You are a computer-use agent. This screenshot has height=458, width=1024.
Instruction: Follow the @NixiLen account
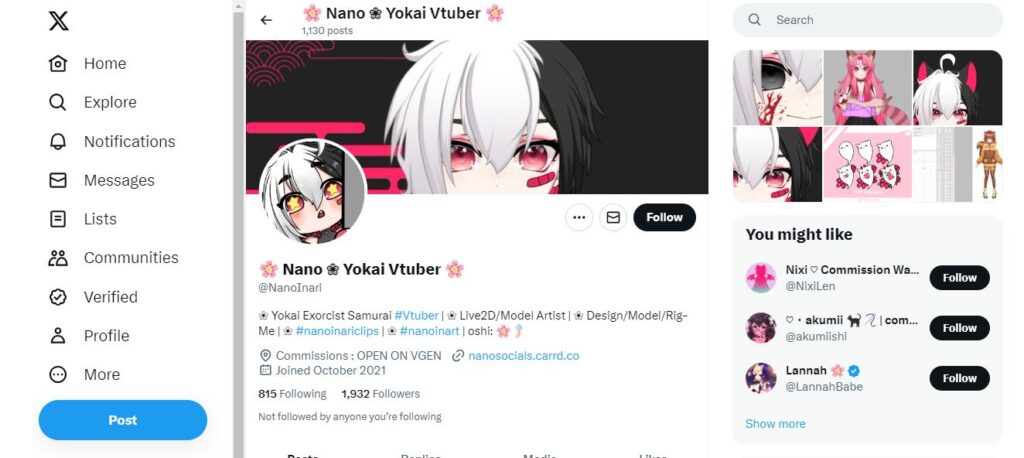(x=959, y=278)
